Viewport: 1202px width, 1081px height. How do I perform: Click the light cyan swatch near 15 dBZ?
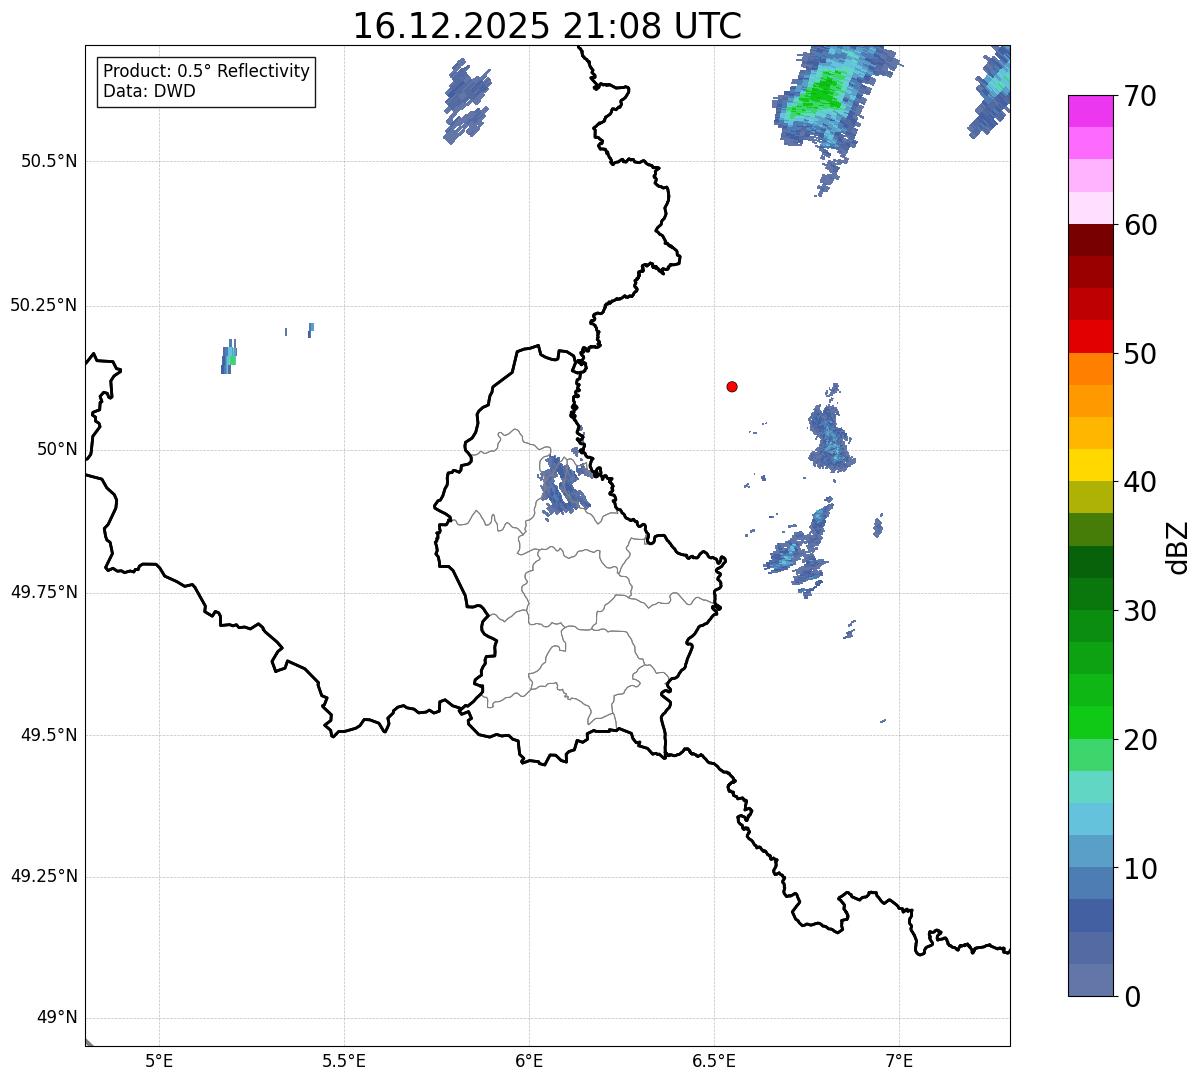click(1091, 787)
